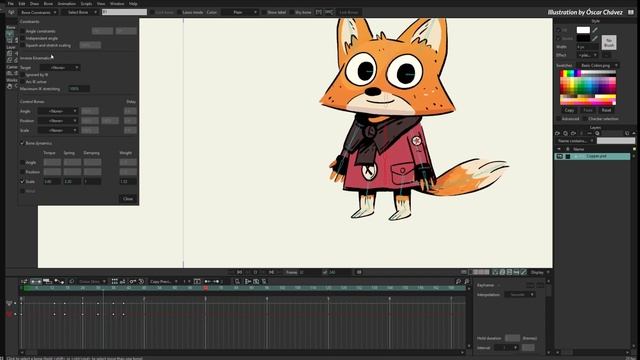Open the Display dropdown
The width and height of the screenshot is (640, 360).
[540, 272]
